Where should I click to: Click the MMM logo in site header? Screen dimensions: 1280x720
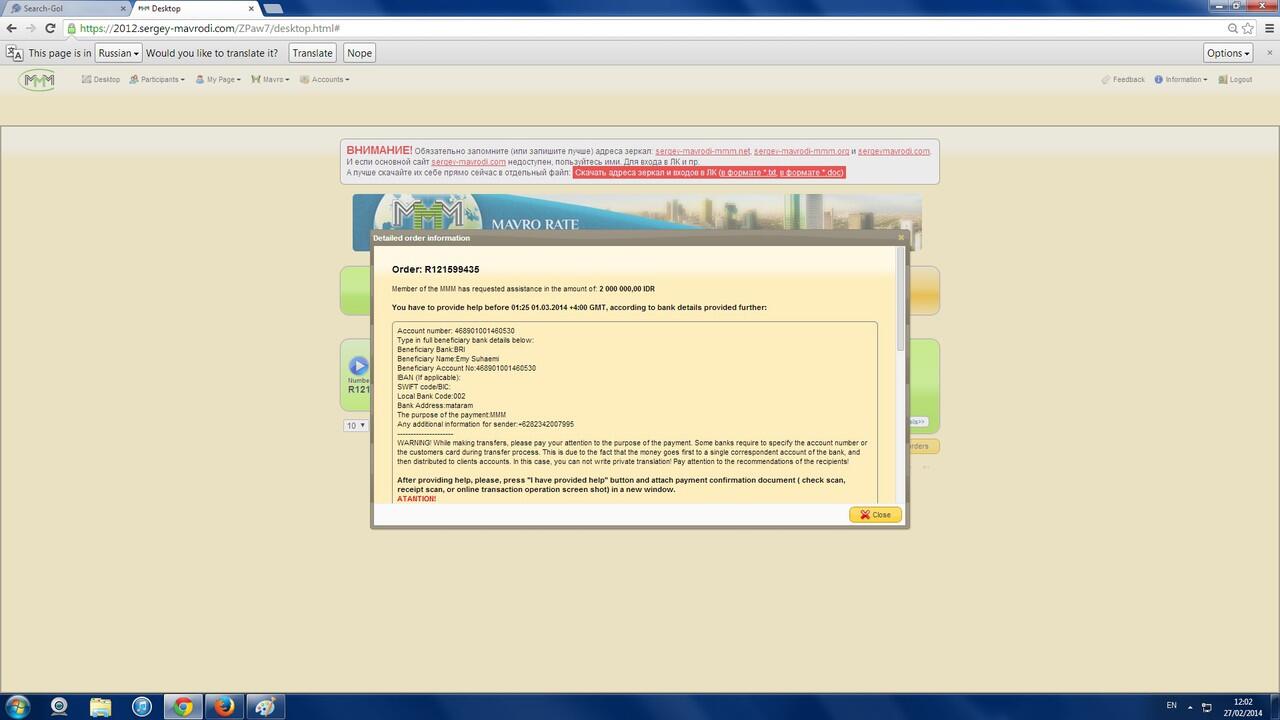(37, 80)
